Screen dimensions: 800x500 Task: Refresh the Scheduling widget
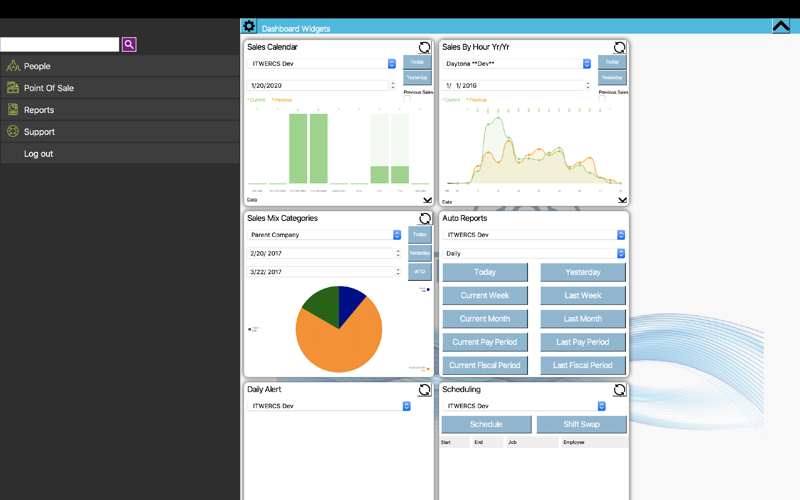coord(619,390)
